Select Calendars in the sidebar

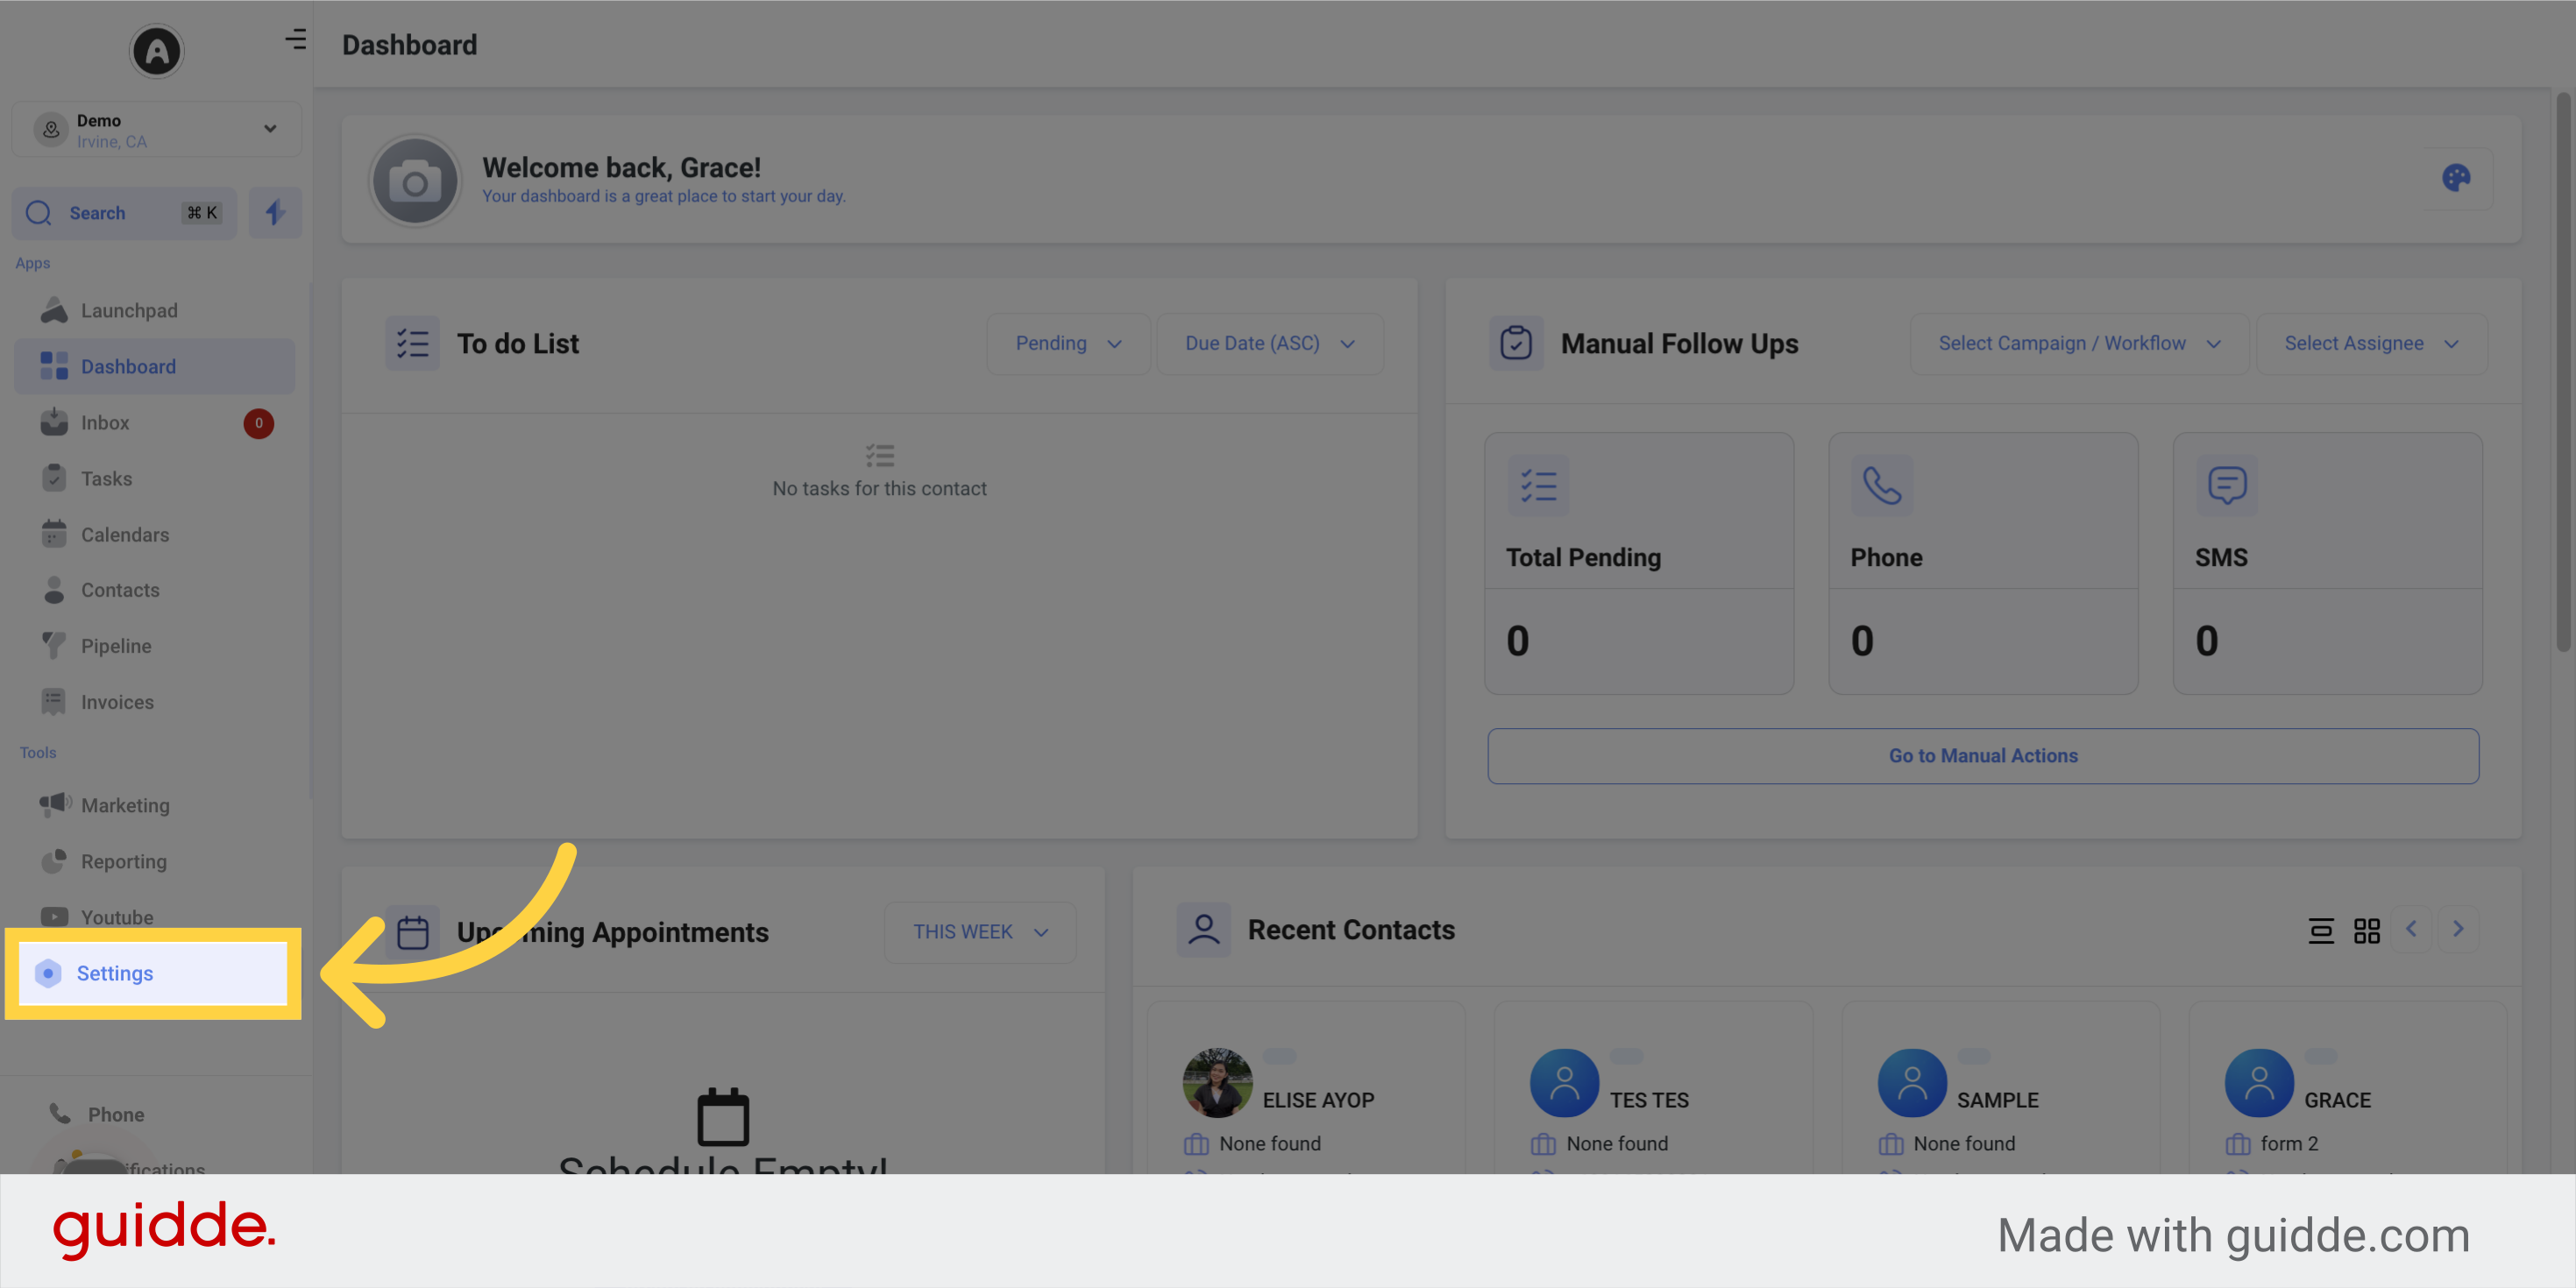[x=124, y=534]
